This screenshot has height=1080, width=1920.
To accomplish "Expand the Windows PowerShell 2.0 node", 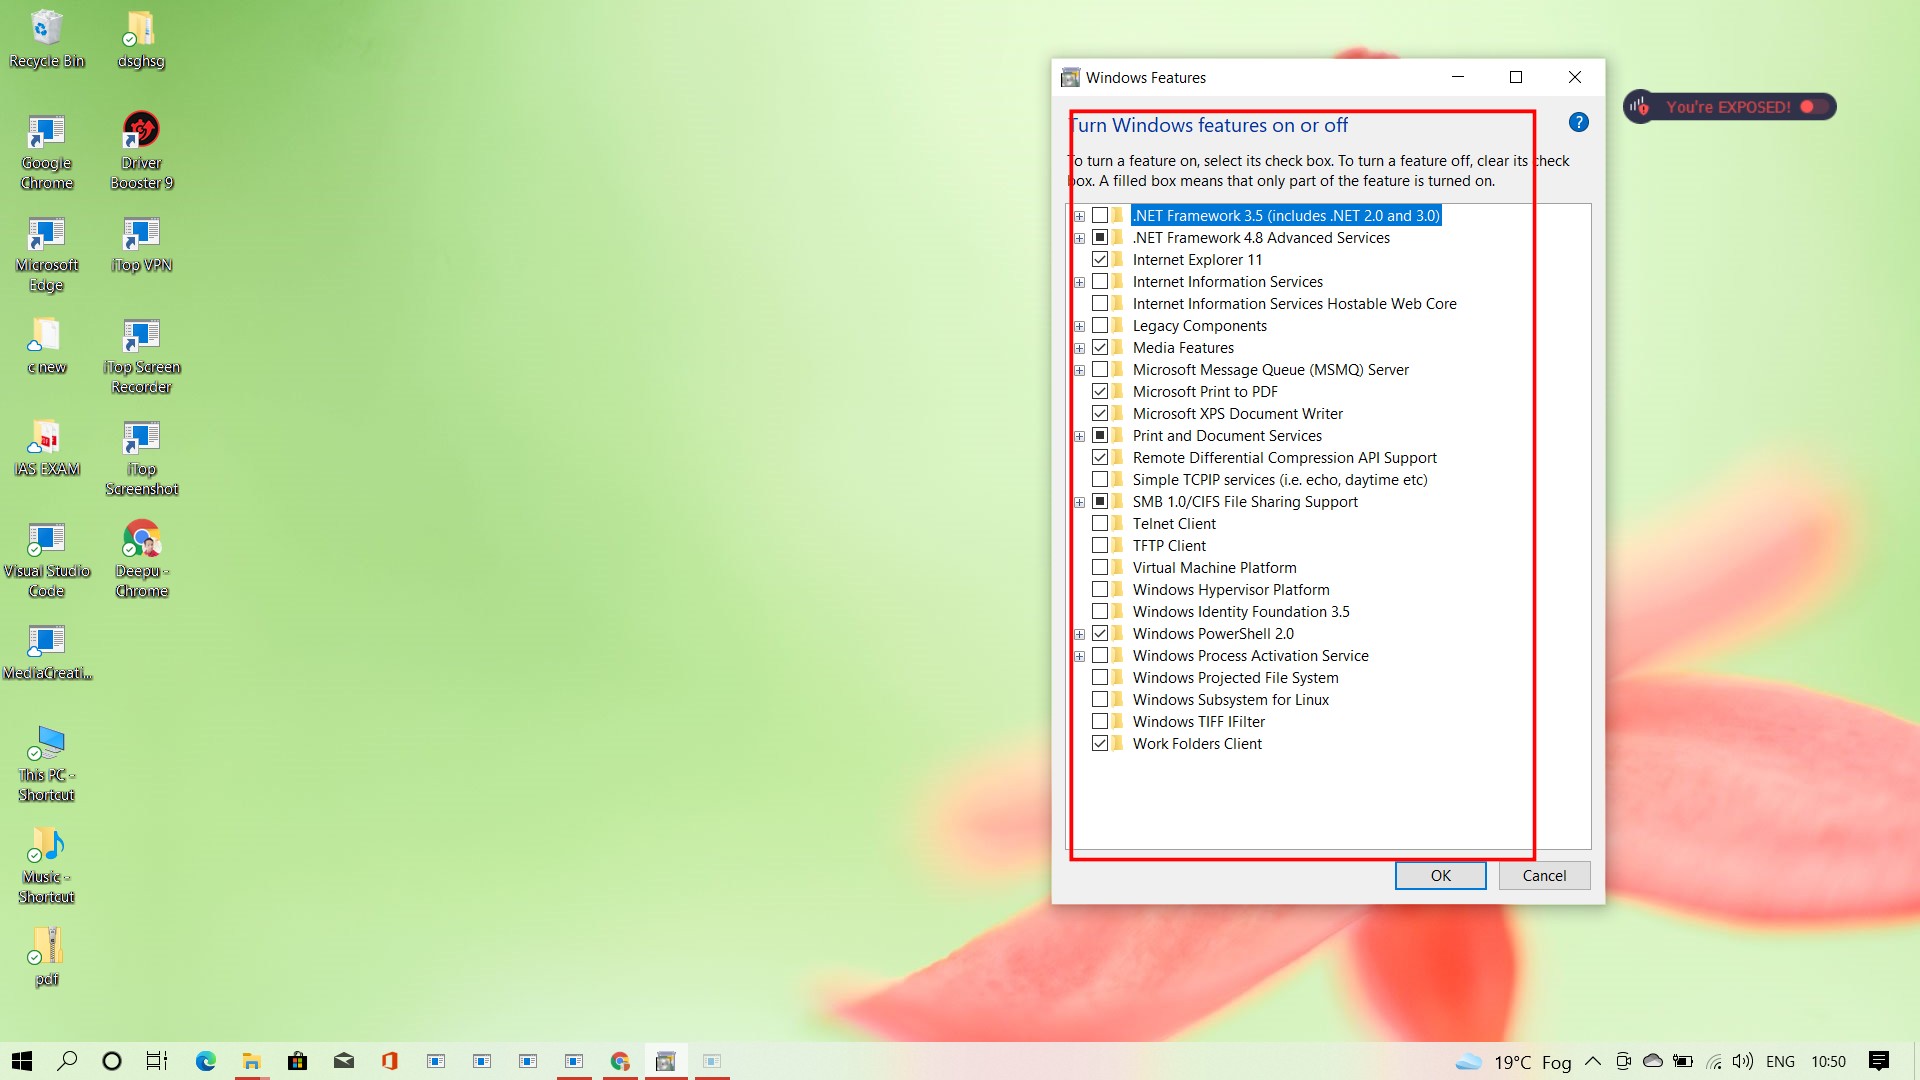I will click(x=1079, y=634).
